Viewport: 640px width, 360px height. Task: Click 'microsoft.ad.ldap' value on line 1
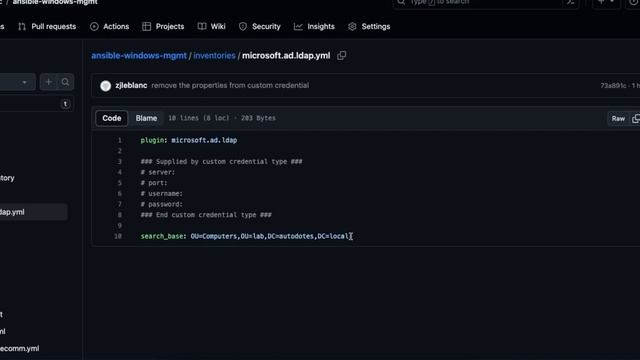[204, 140]
